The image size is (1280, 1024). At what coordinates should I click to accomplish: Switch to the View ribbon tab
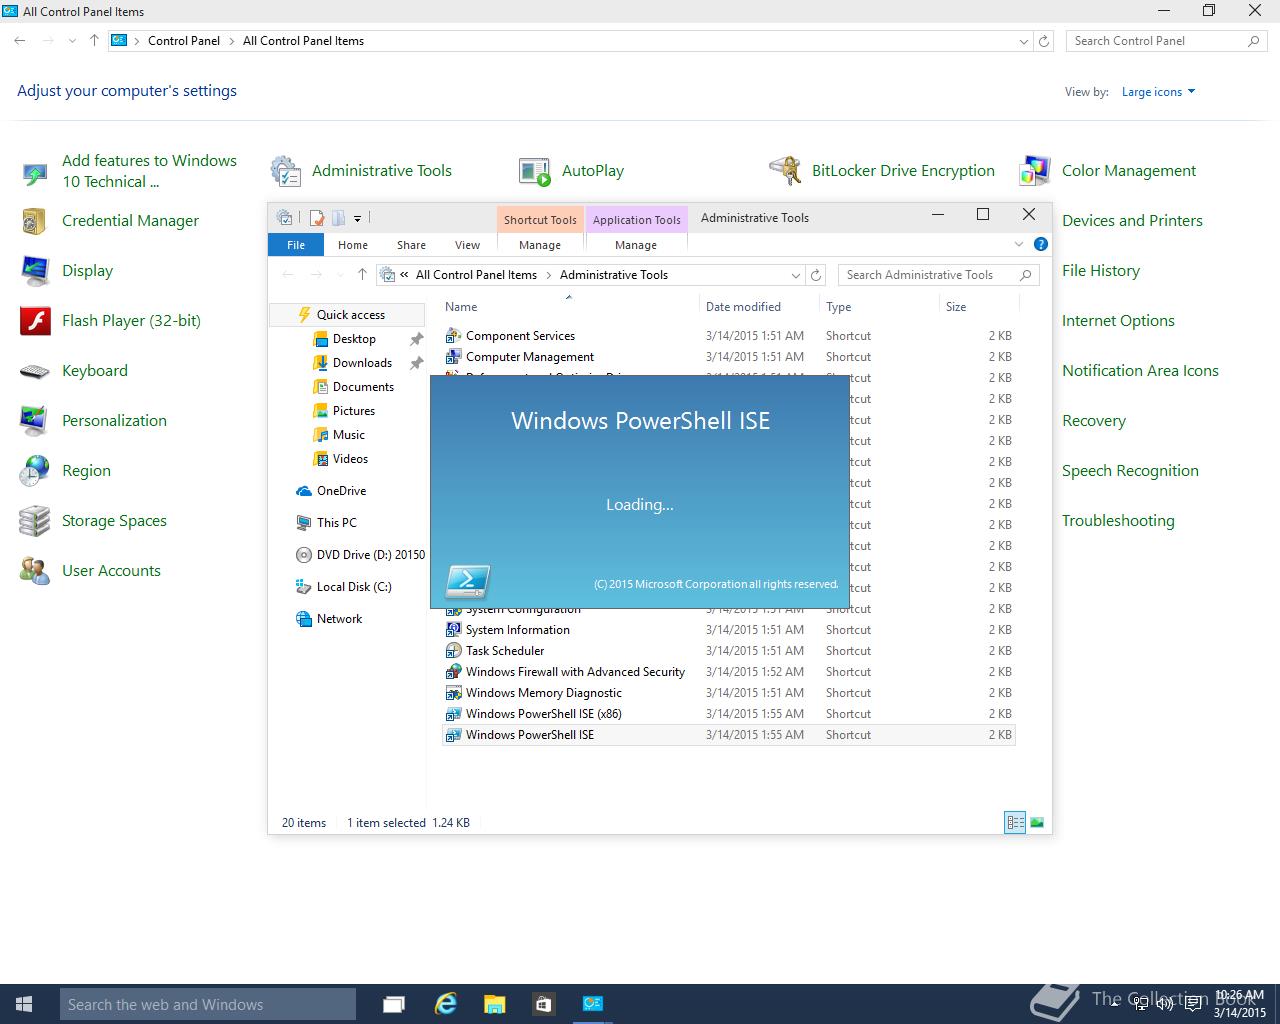[467, 245]
